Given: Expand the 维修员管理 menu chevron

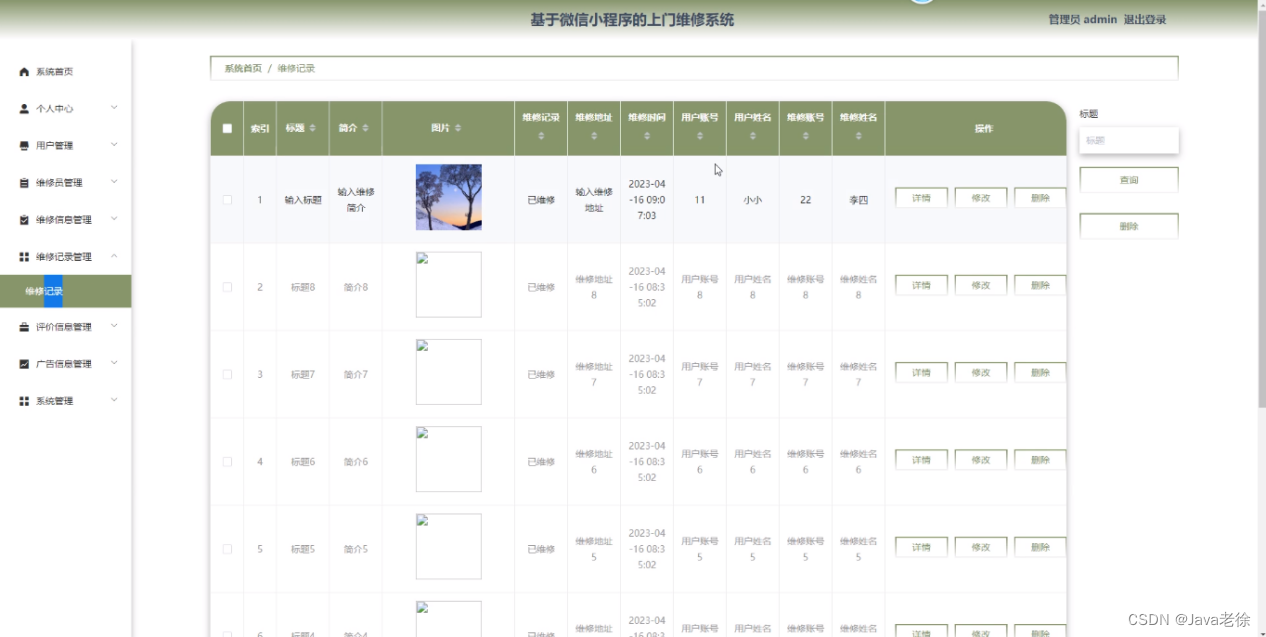Looking at the screenshot, I should (114, 182).
